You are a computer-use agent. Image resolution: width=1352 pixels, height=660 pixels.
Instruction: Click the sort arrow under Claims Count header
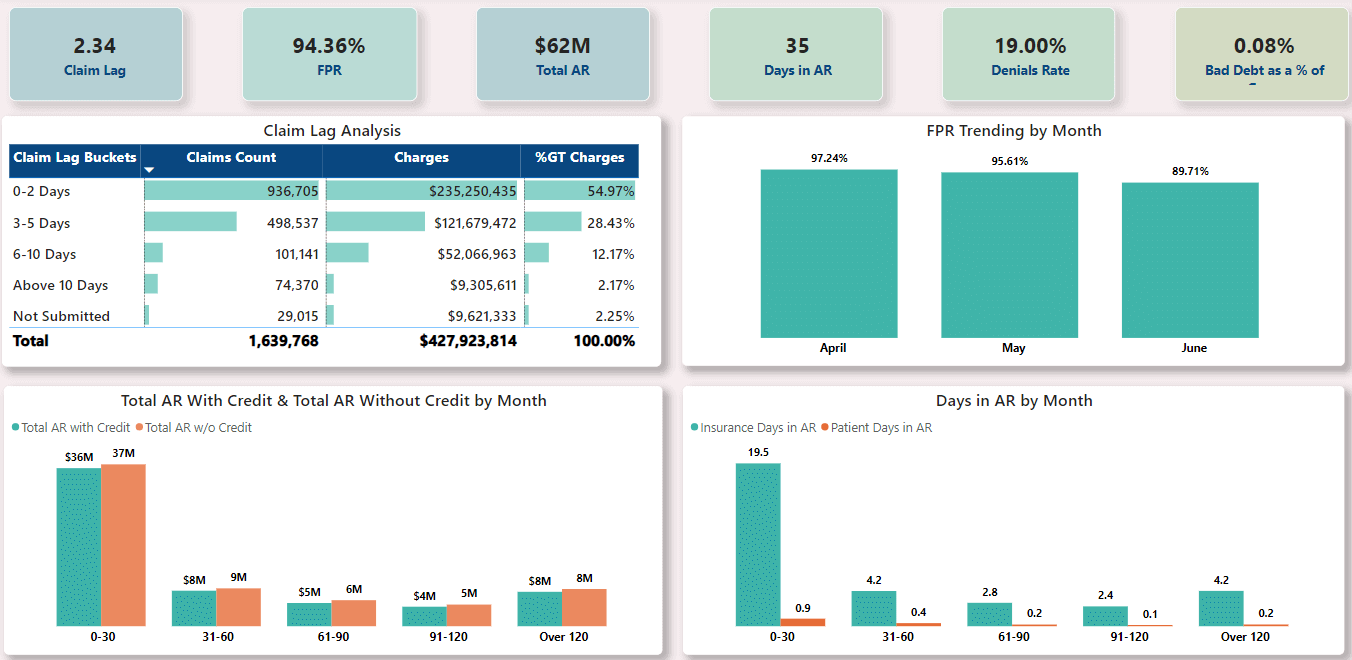(x=150, y=170)
